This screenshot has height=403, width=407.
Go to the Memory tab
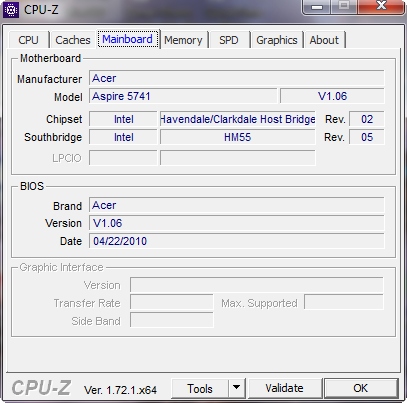coord(183,40)
